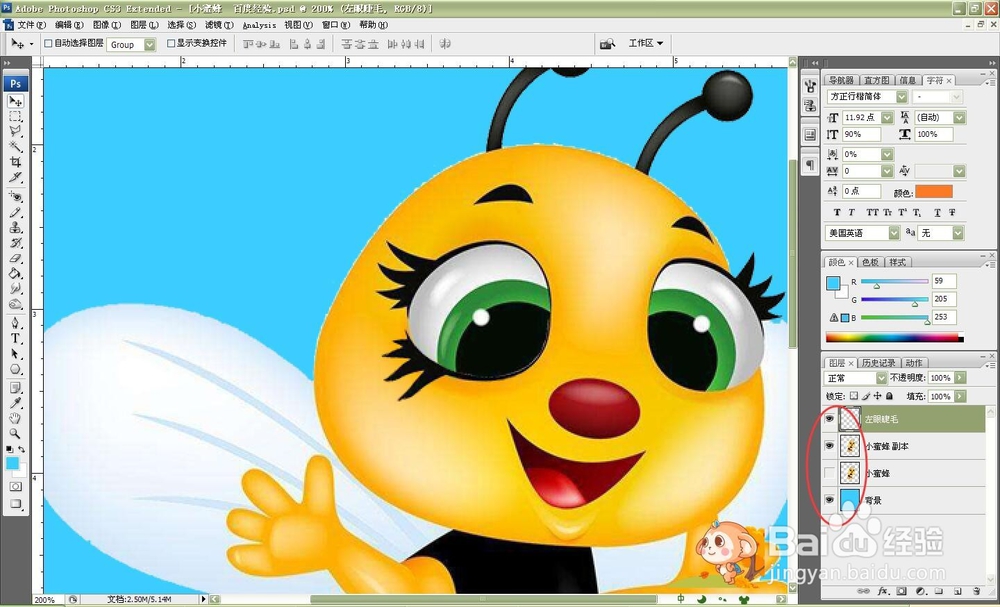Switch to the 历史记录 tab
This screenshot has width=1000, height=607.
coord(879,363)
